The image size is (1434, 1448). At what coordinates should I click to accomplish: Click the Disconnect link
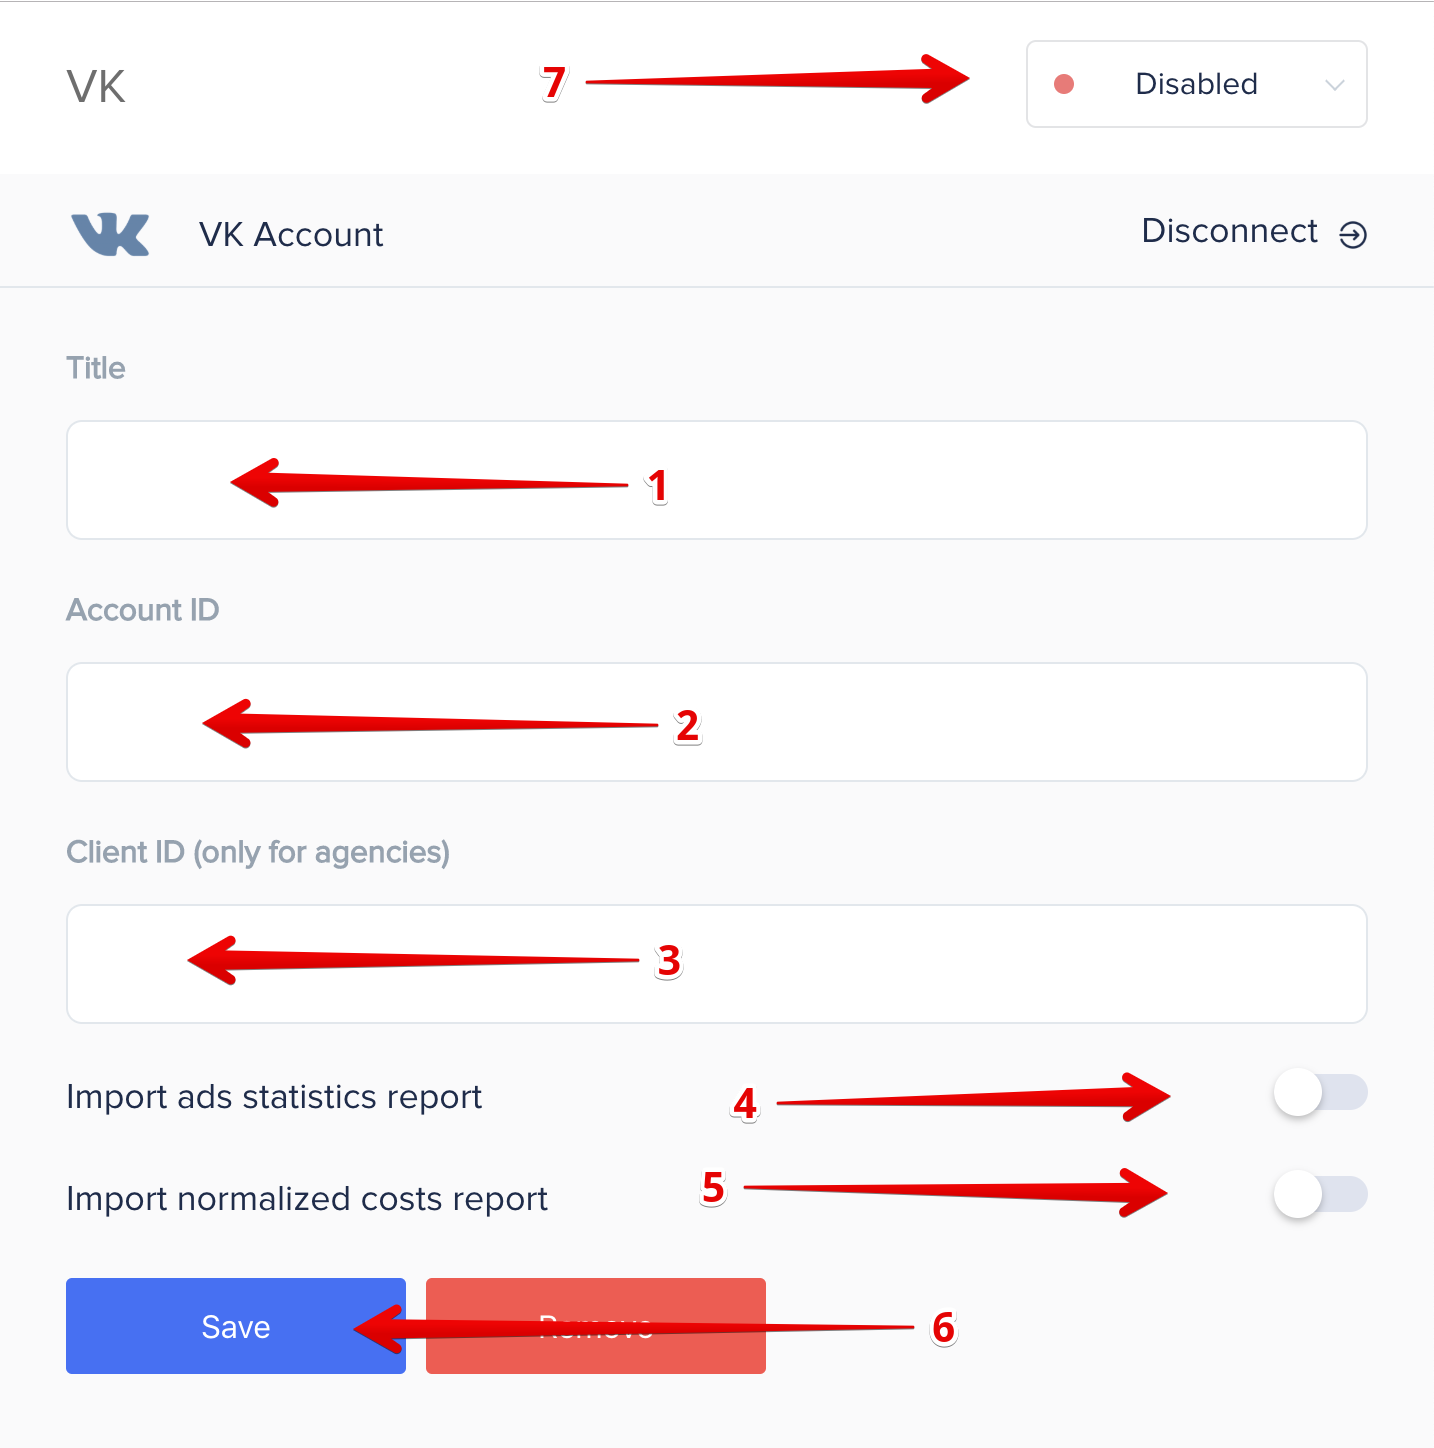coord(1229,231)
